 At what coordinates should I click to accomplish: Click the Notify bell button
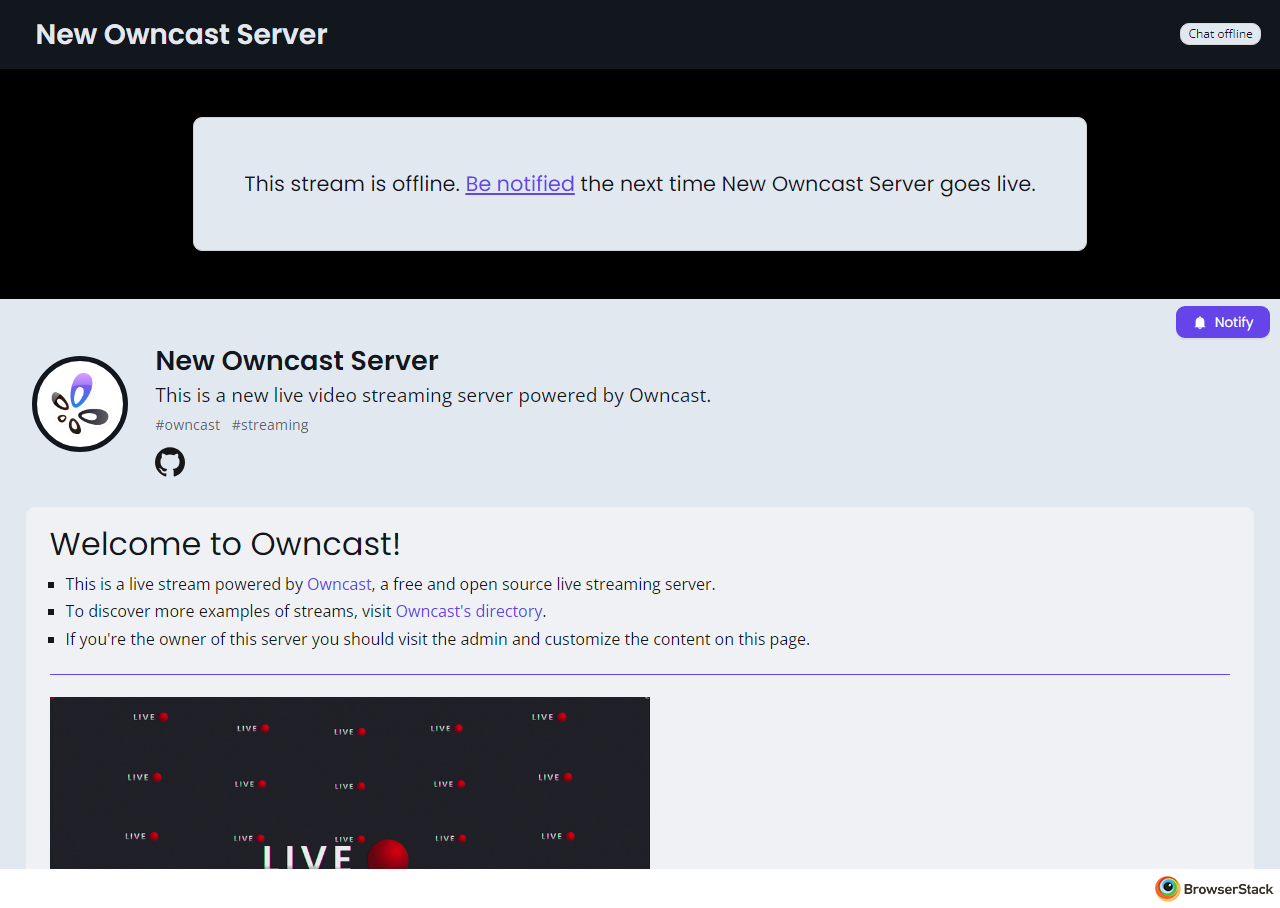coord(1222,322)
